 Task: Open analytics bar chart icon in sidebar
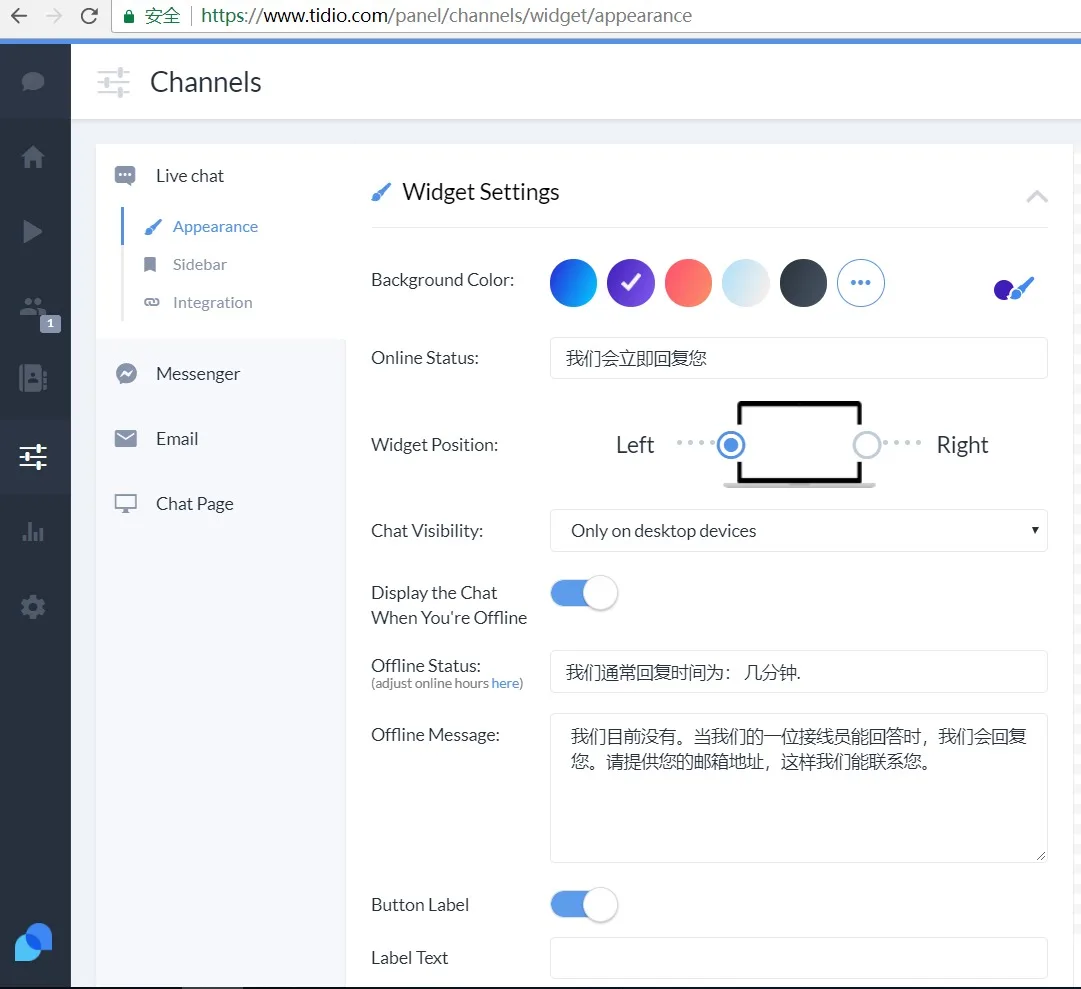pos(33,531)
